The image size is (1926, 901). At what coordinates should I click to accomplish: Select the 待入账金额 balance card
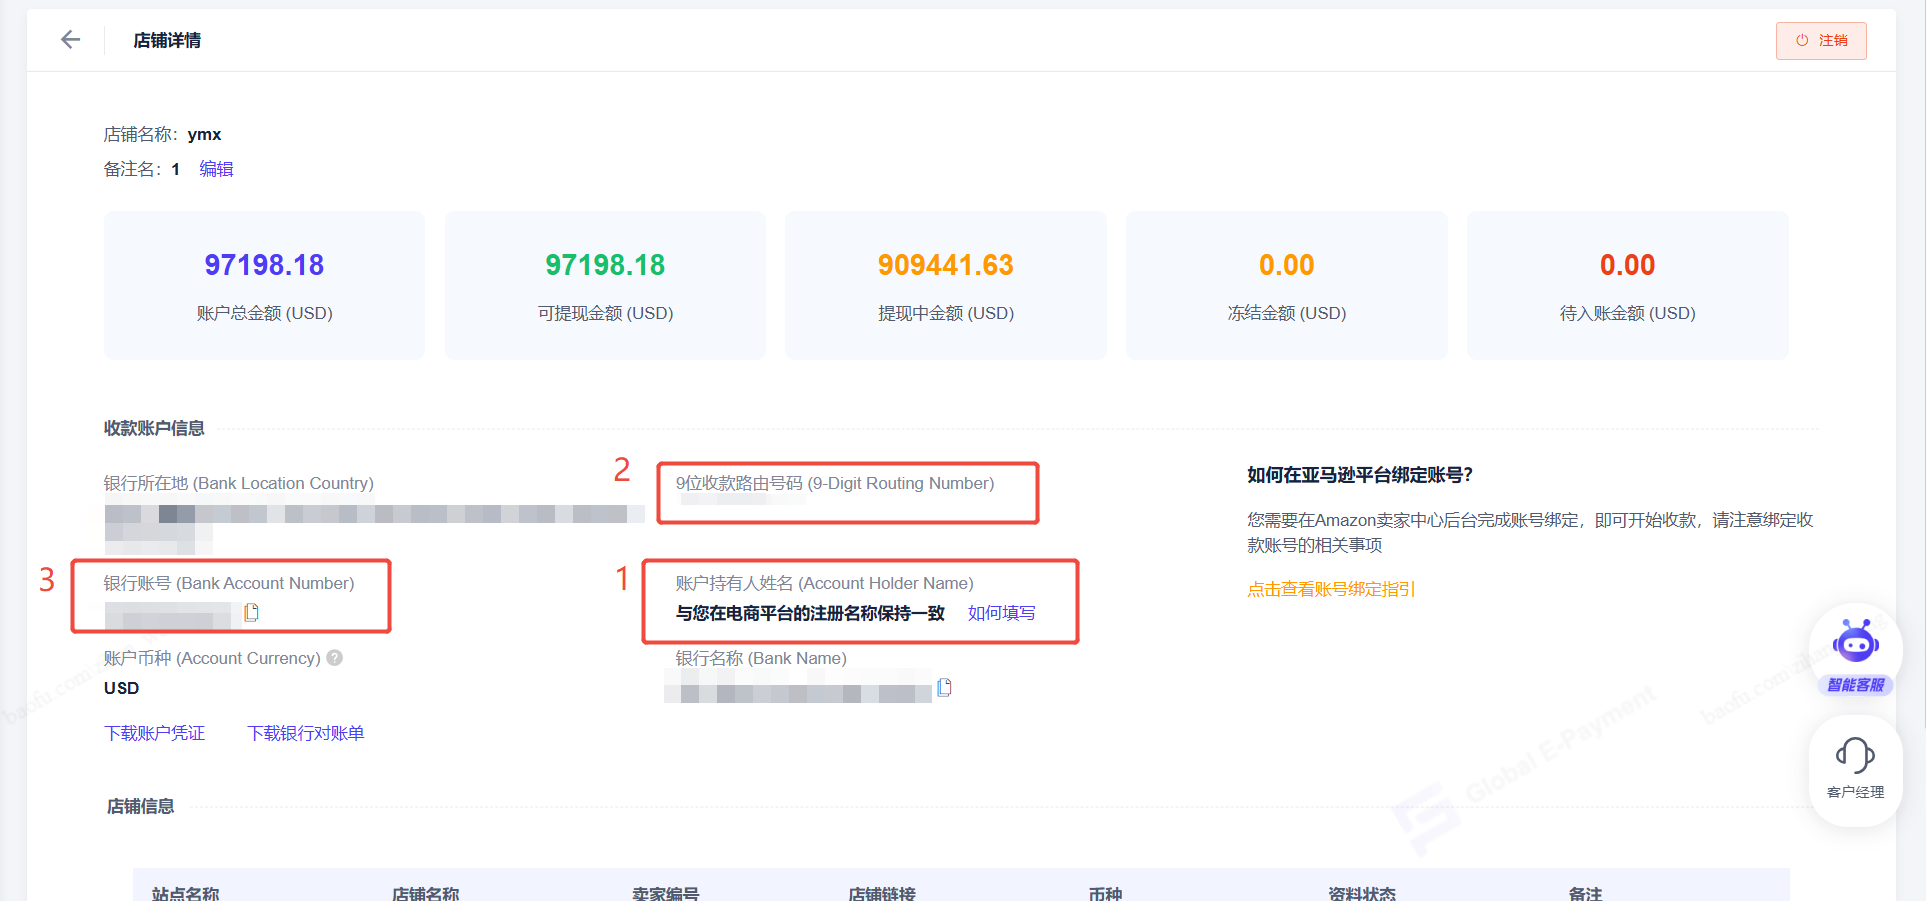[1627, 285]
